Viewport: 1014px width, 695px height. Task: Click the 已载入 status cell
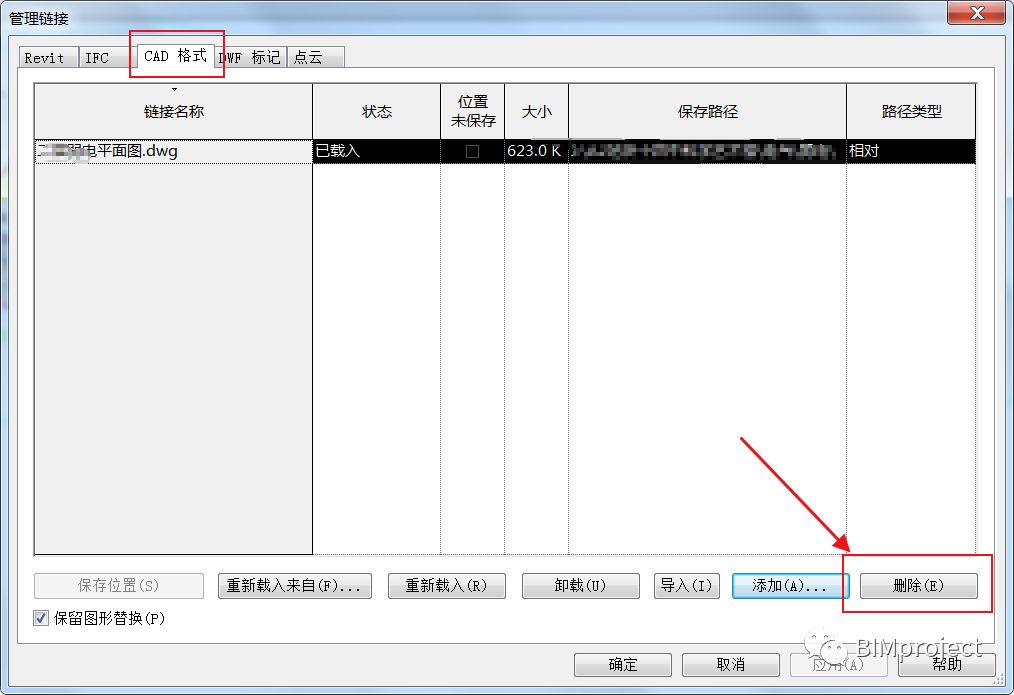[x=376, y=151]
